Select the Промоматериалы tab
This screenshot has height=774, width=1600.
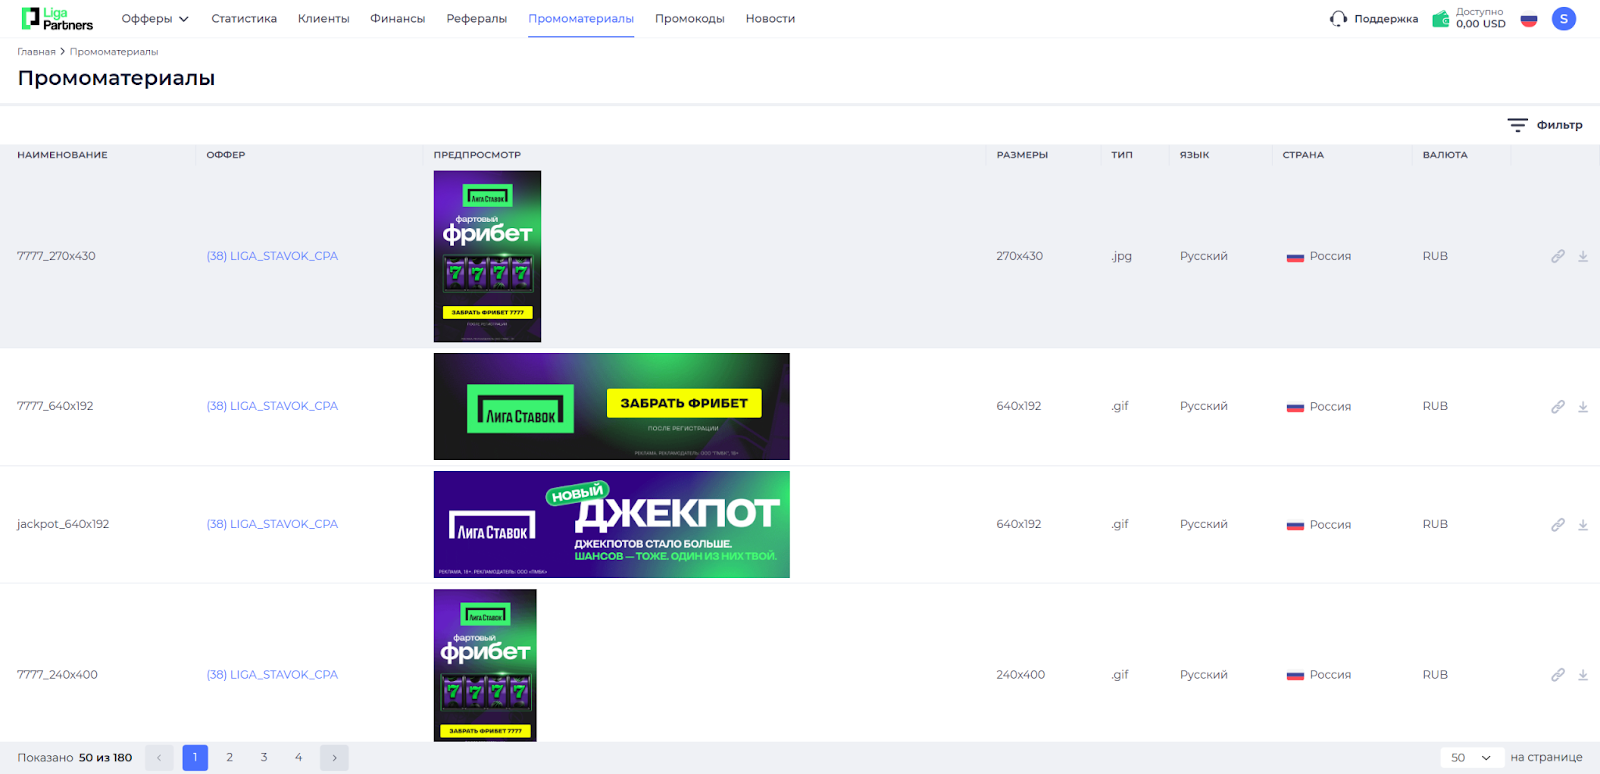[581, 19]
